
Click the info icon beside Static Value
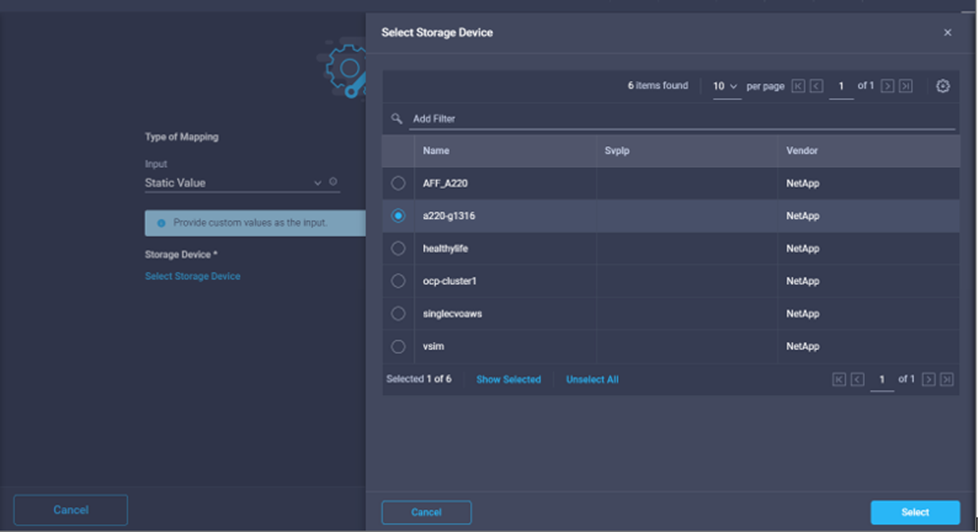(333, 183)
